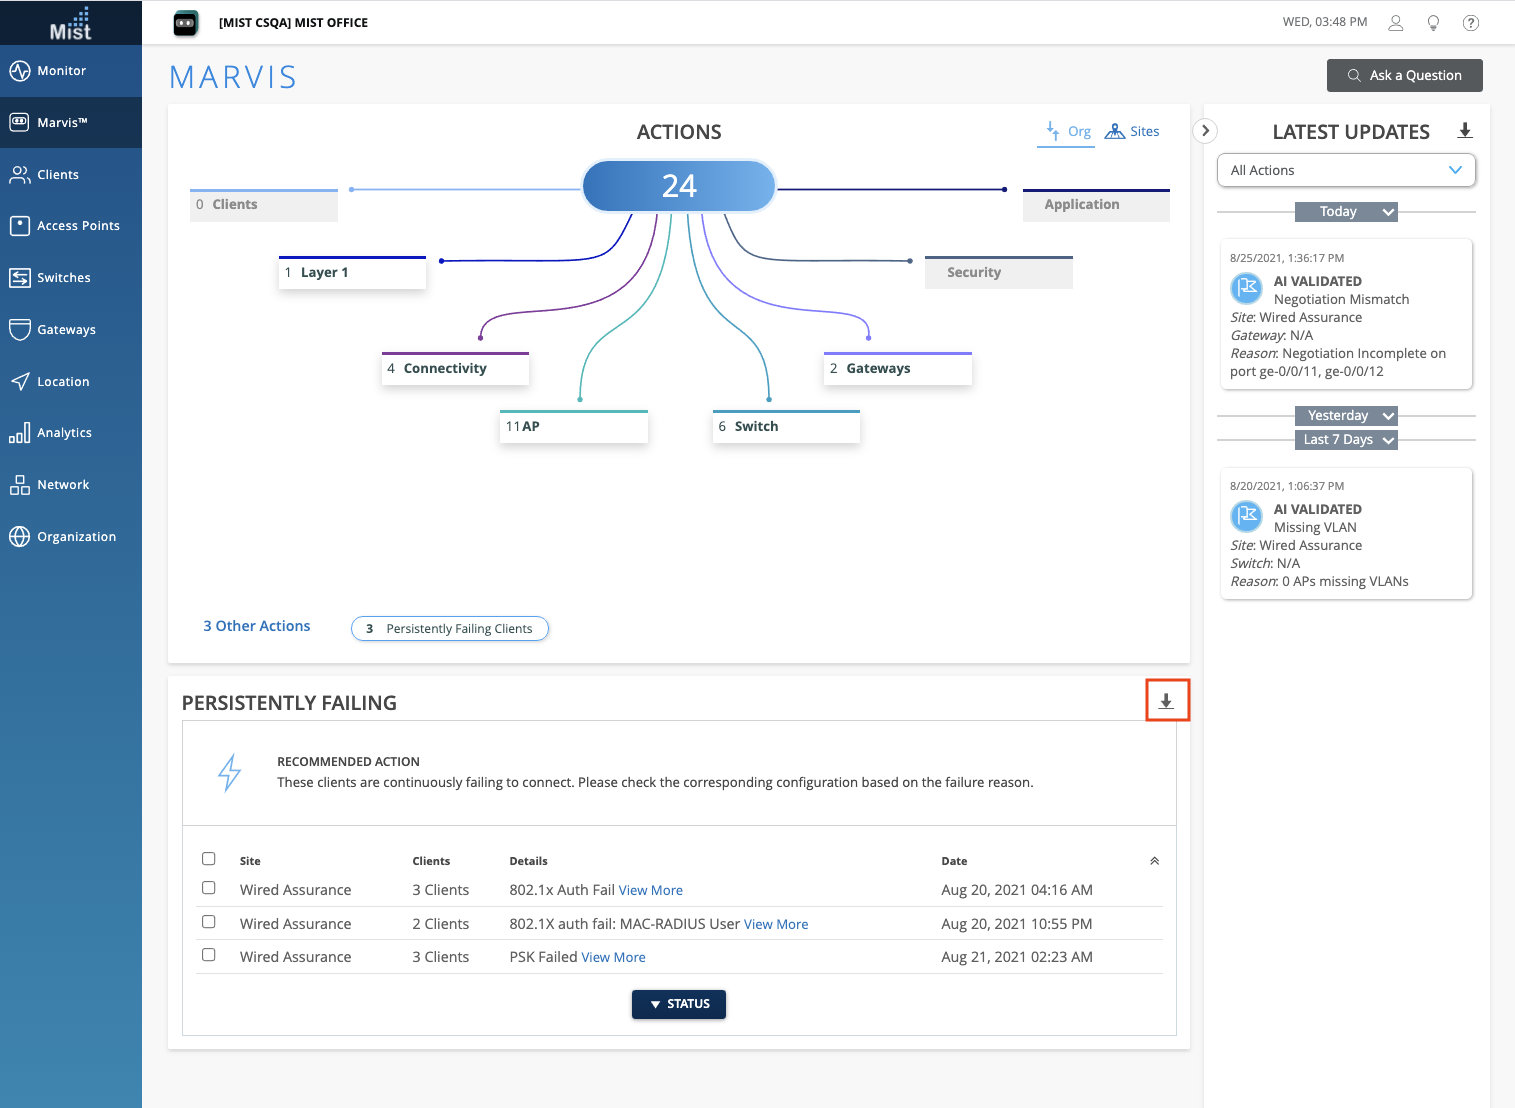
Task: Switch to the Sites actions view
Action: point(1132,132)
